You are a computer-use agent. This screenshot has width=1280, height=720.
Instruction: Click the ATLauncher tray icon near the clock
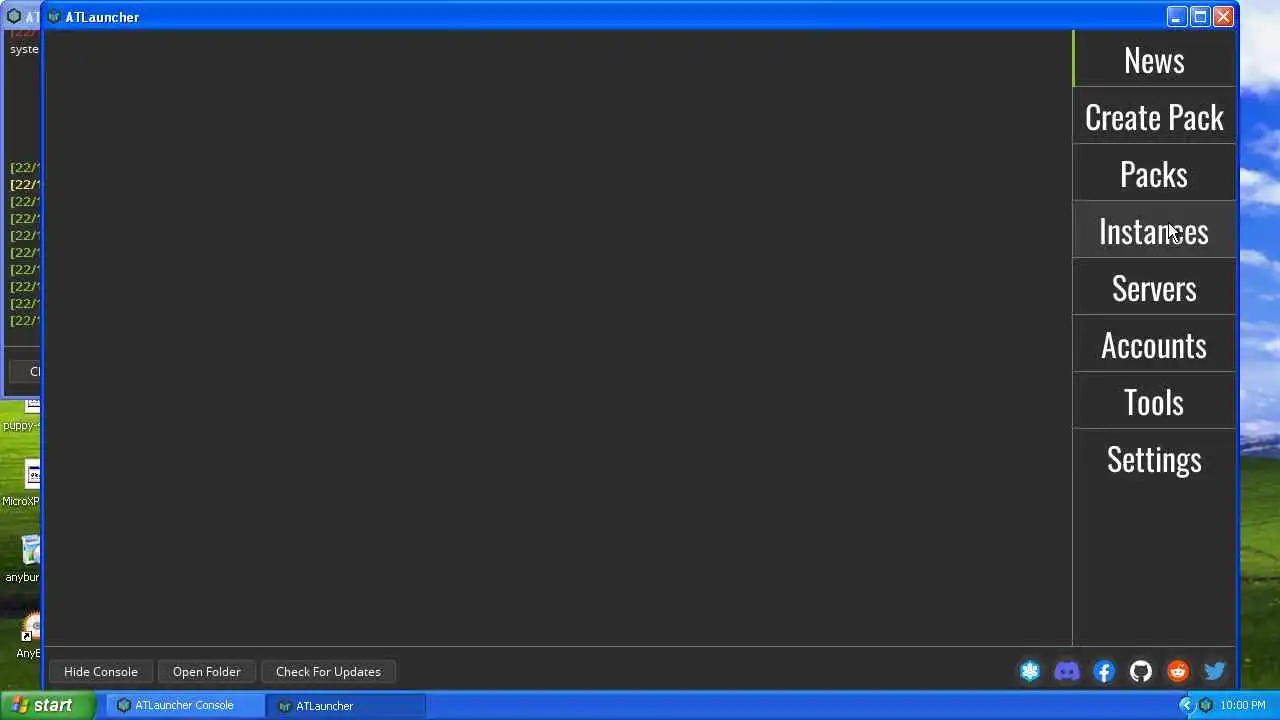(x=1206, y=706)
